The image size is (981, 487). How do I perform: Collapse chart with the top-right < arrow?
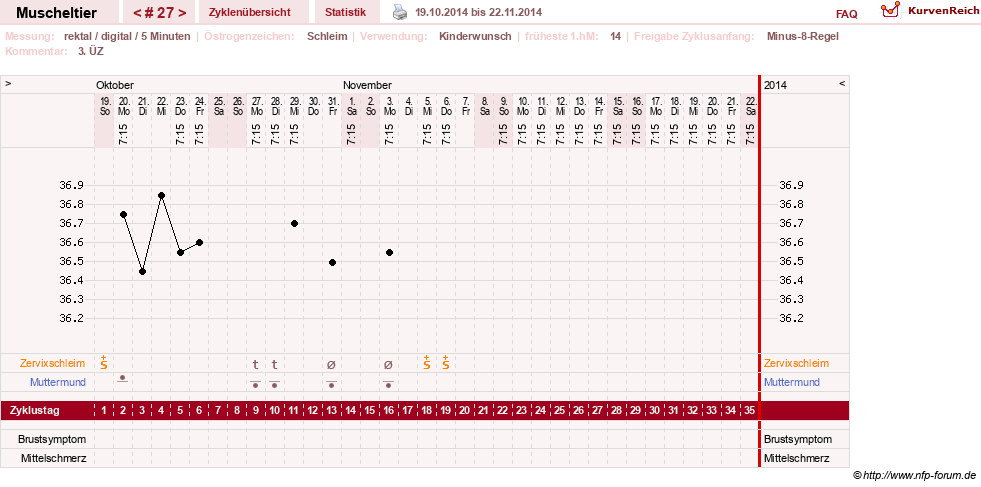842,84
